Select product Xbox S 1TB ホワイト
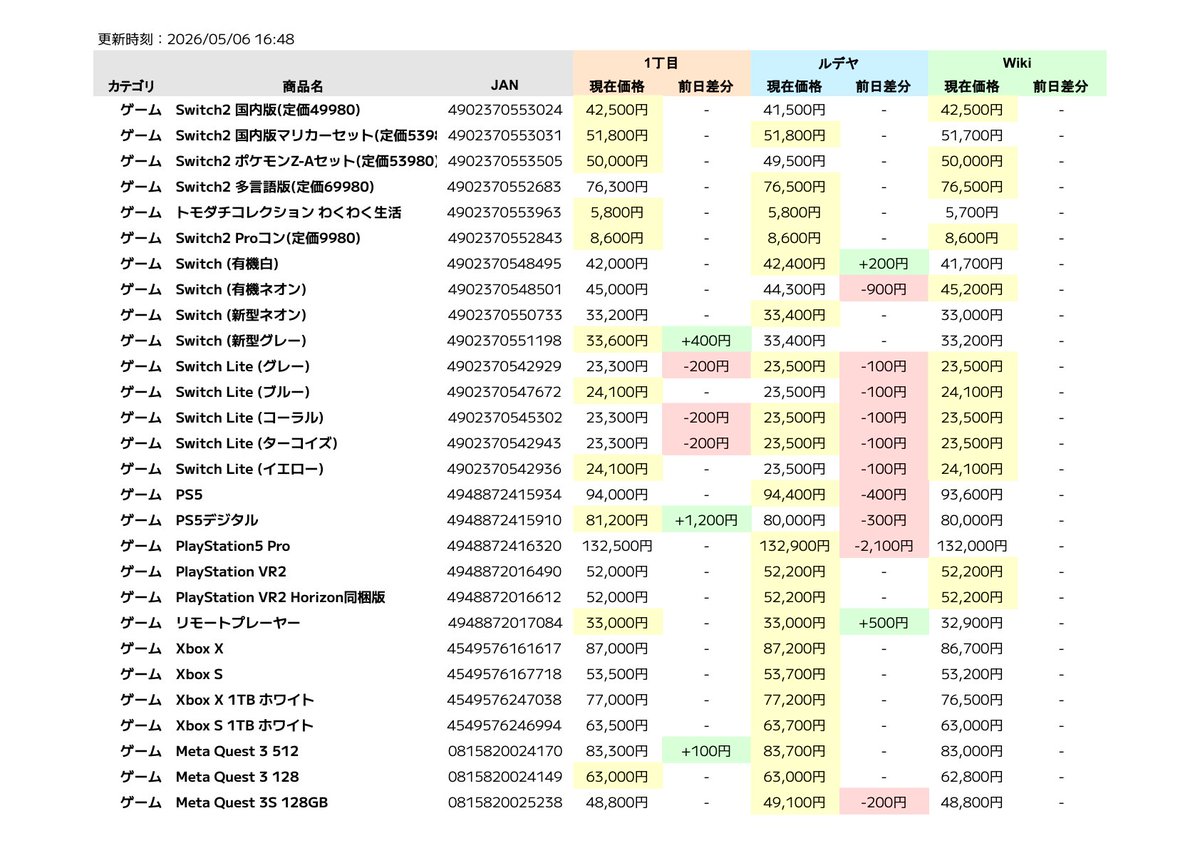 (x=244, y=725)
